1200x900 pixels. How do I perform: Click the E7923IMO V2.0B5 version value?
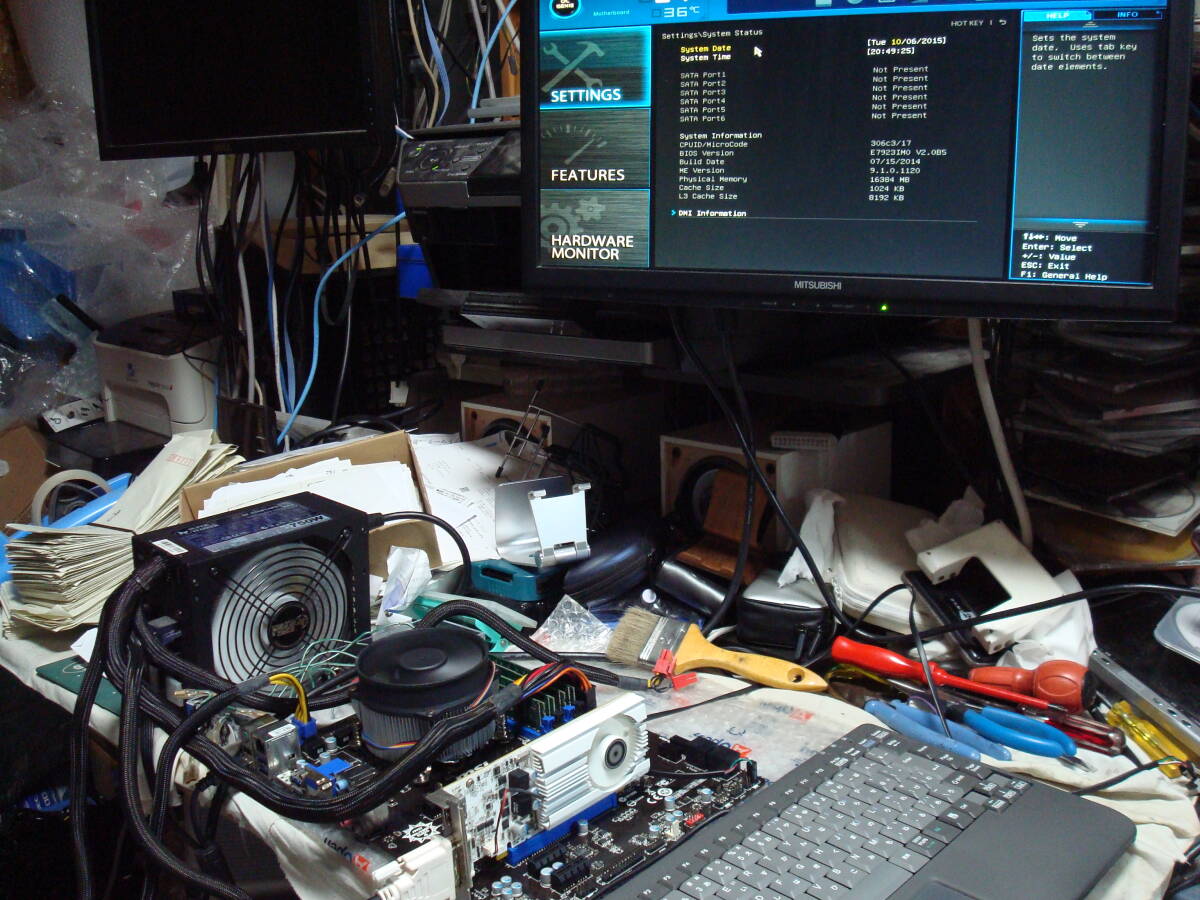point(908,153)
